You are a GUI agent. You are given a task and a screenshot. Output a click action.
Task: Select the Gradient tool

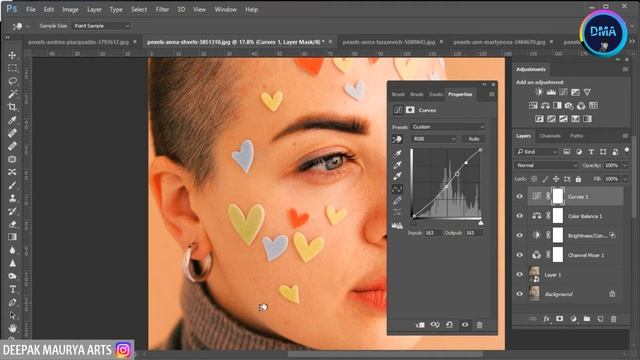click(x=12, y=237)
